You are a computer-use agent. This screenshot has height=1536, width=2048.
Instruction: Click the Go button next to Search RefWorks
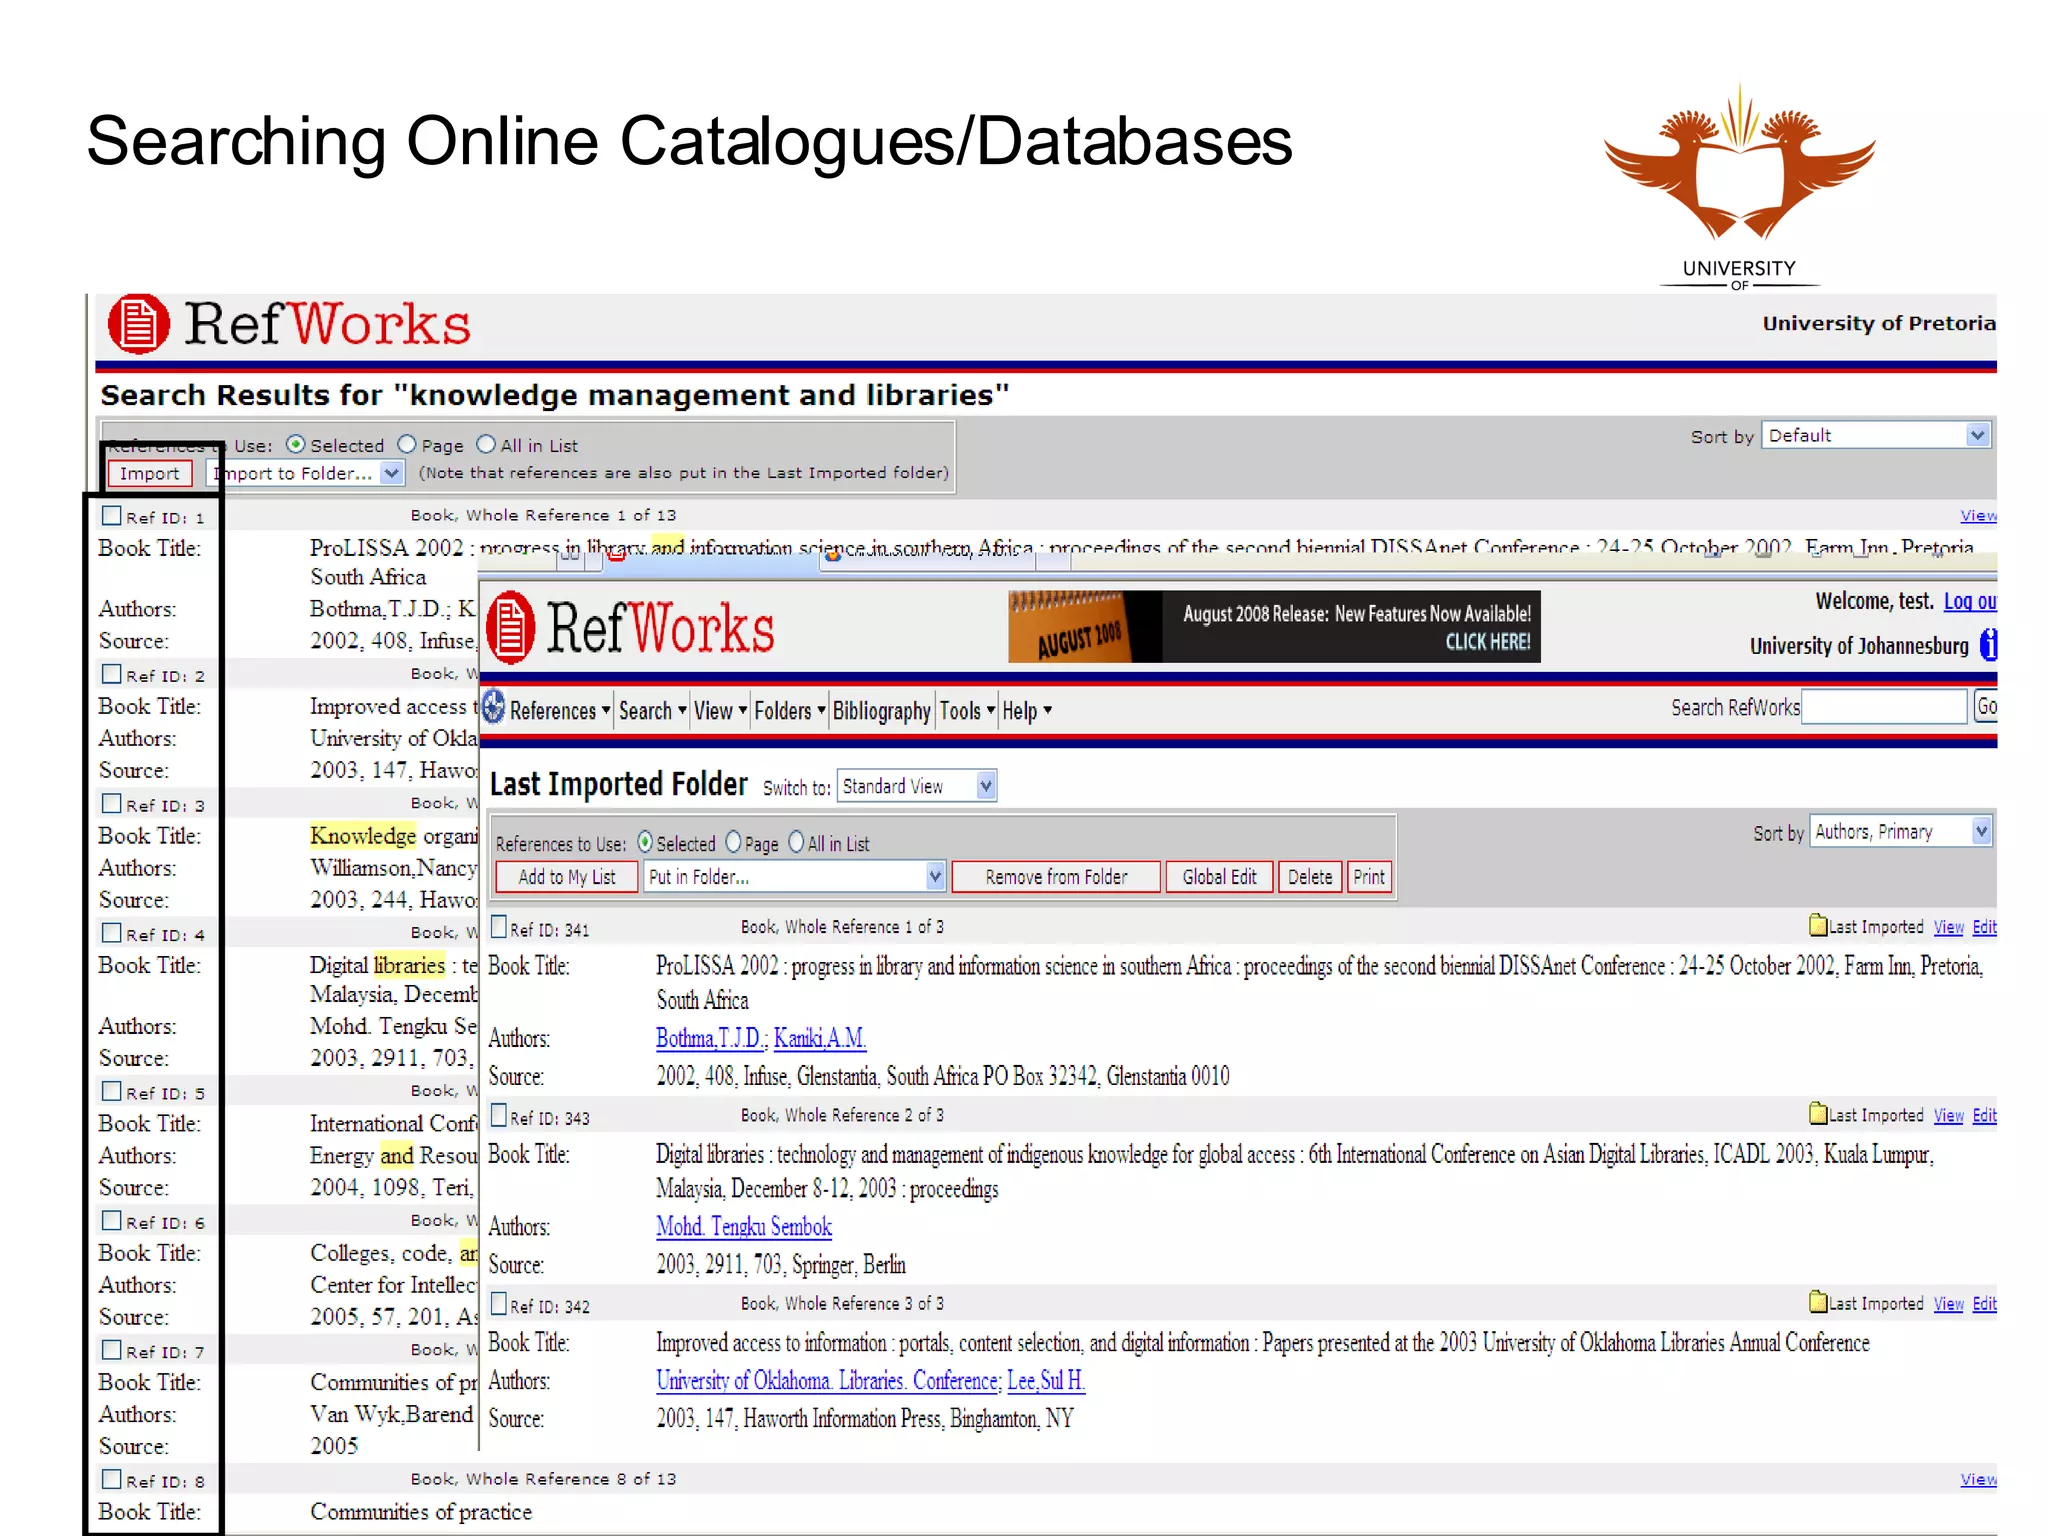click(x=1986, y=707)
